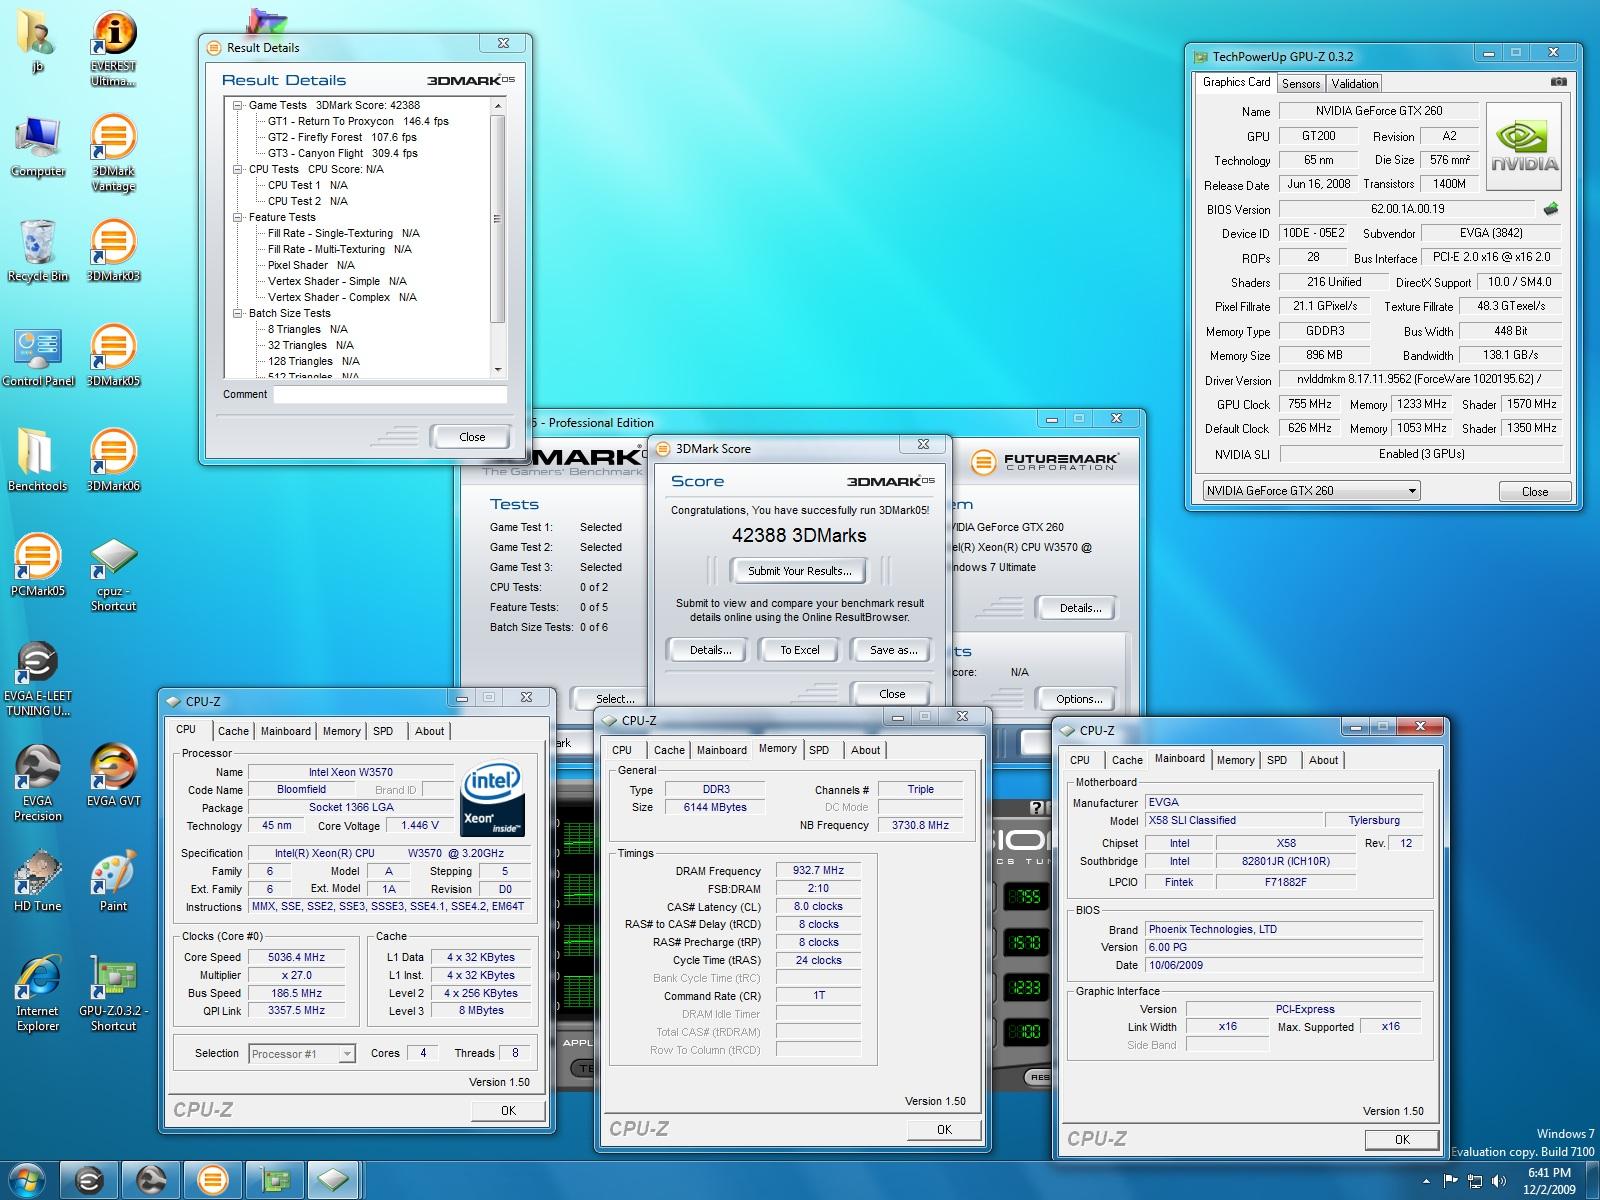Click the GPU-Z Close button
This screenshot has width=1600, height=1200.
(x=1535, y=491)
